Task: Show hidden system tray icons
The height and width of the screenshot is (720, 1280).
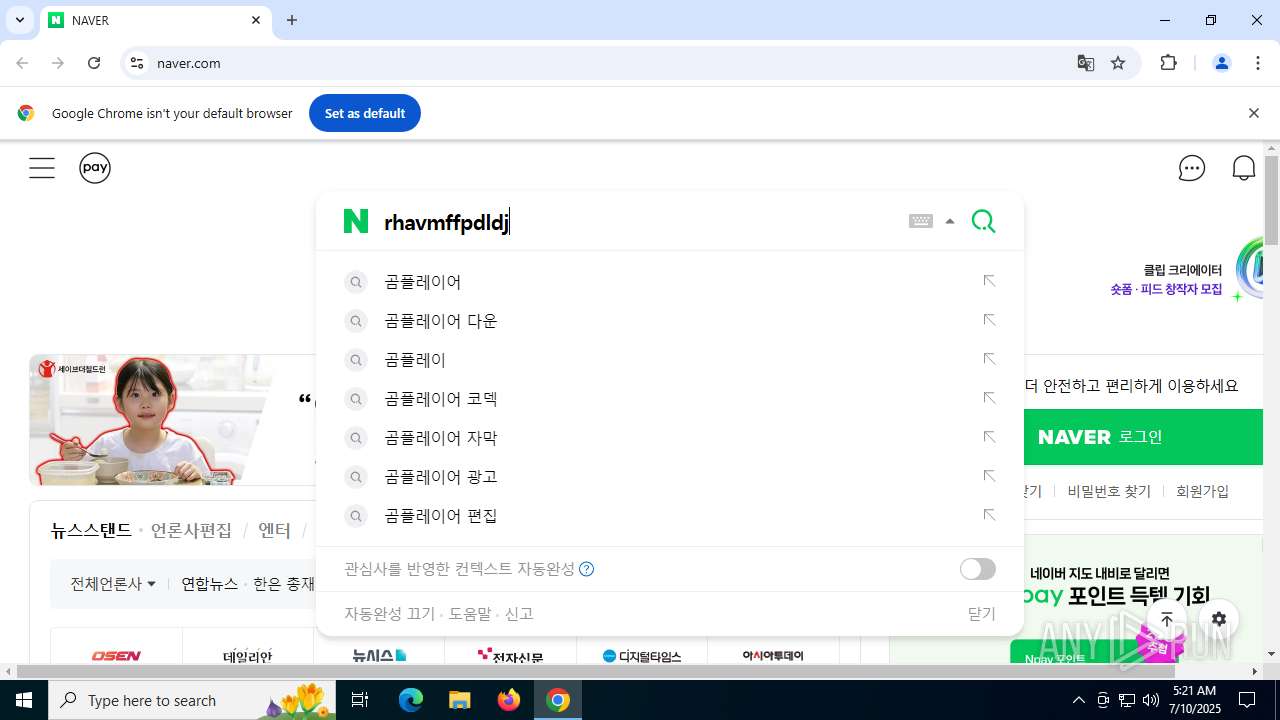Action: click(1078, 700)
